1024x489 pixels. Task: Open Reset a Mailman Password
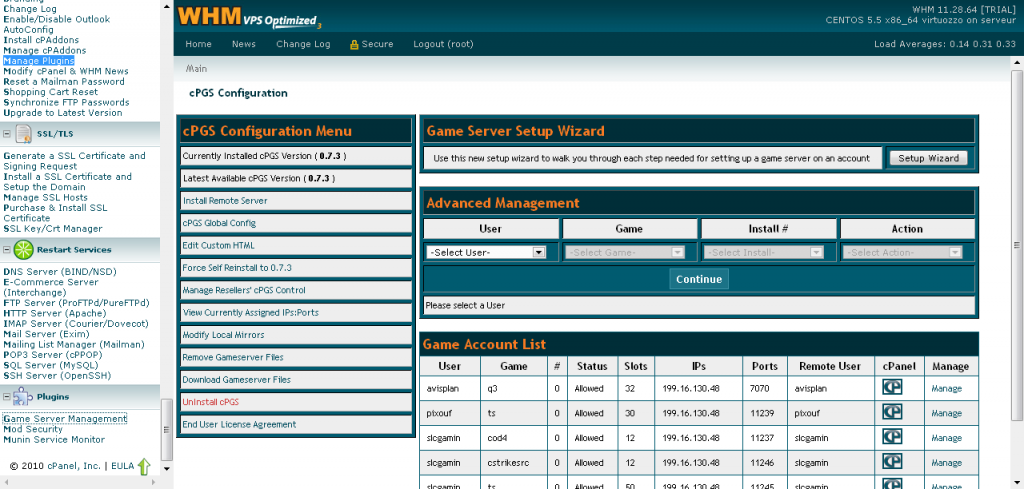[x=64, y=82]
